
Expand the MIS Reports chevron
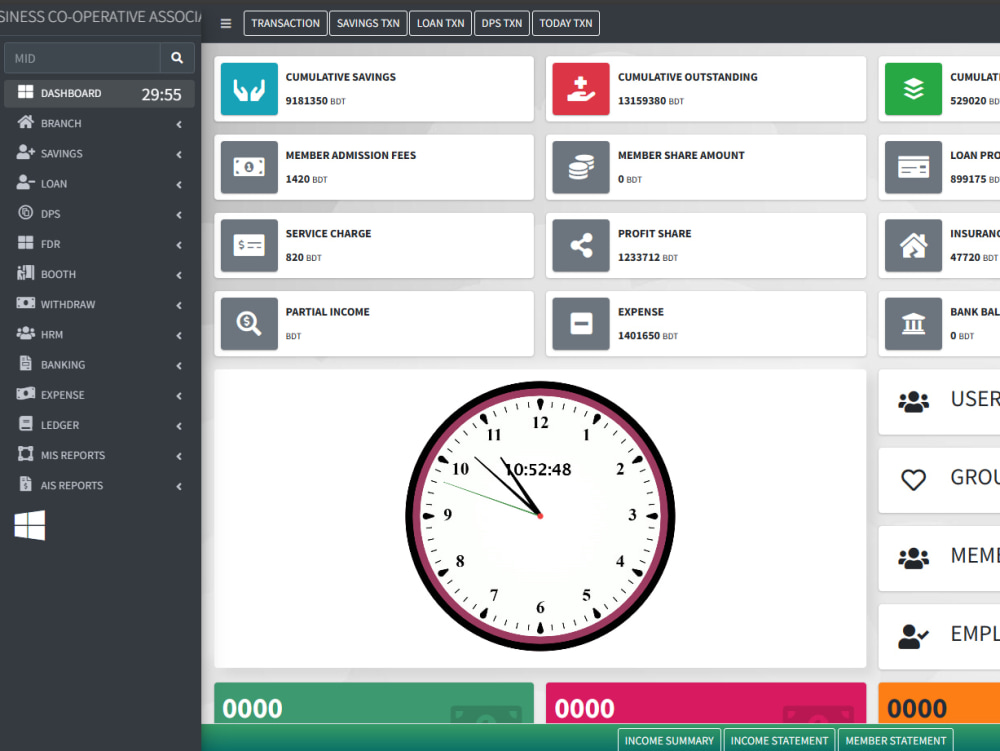click(x=179, y=456)
